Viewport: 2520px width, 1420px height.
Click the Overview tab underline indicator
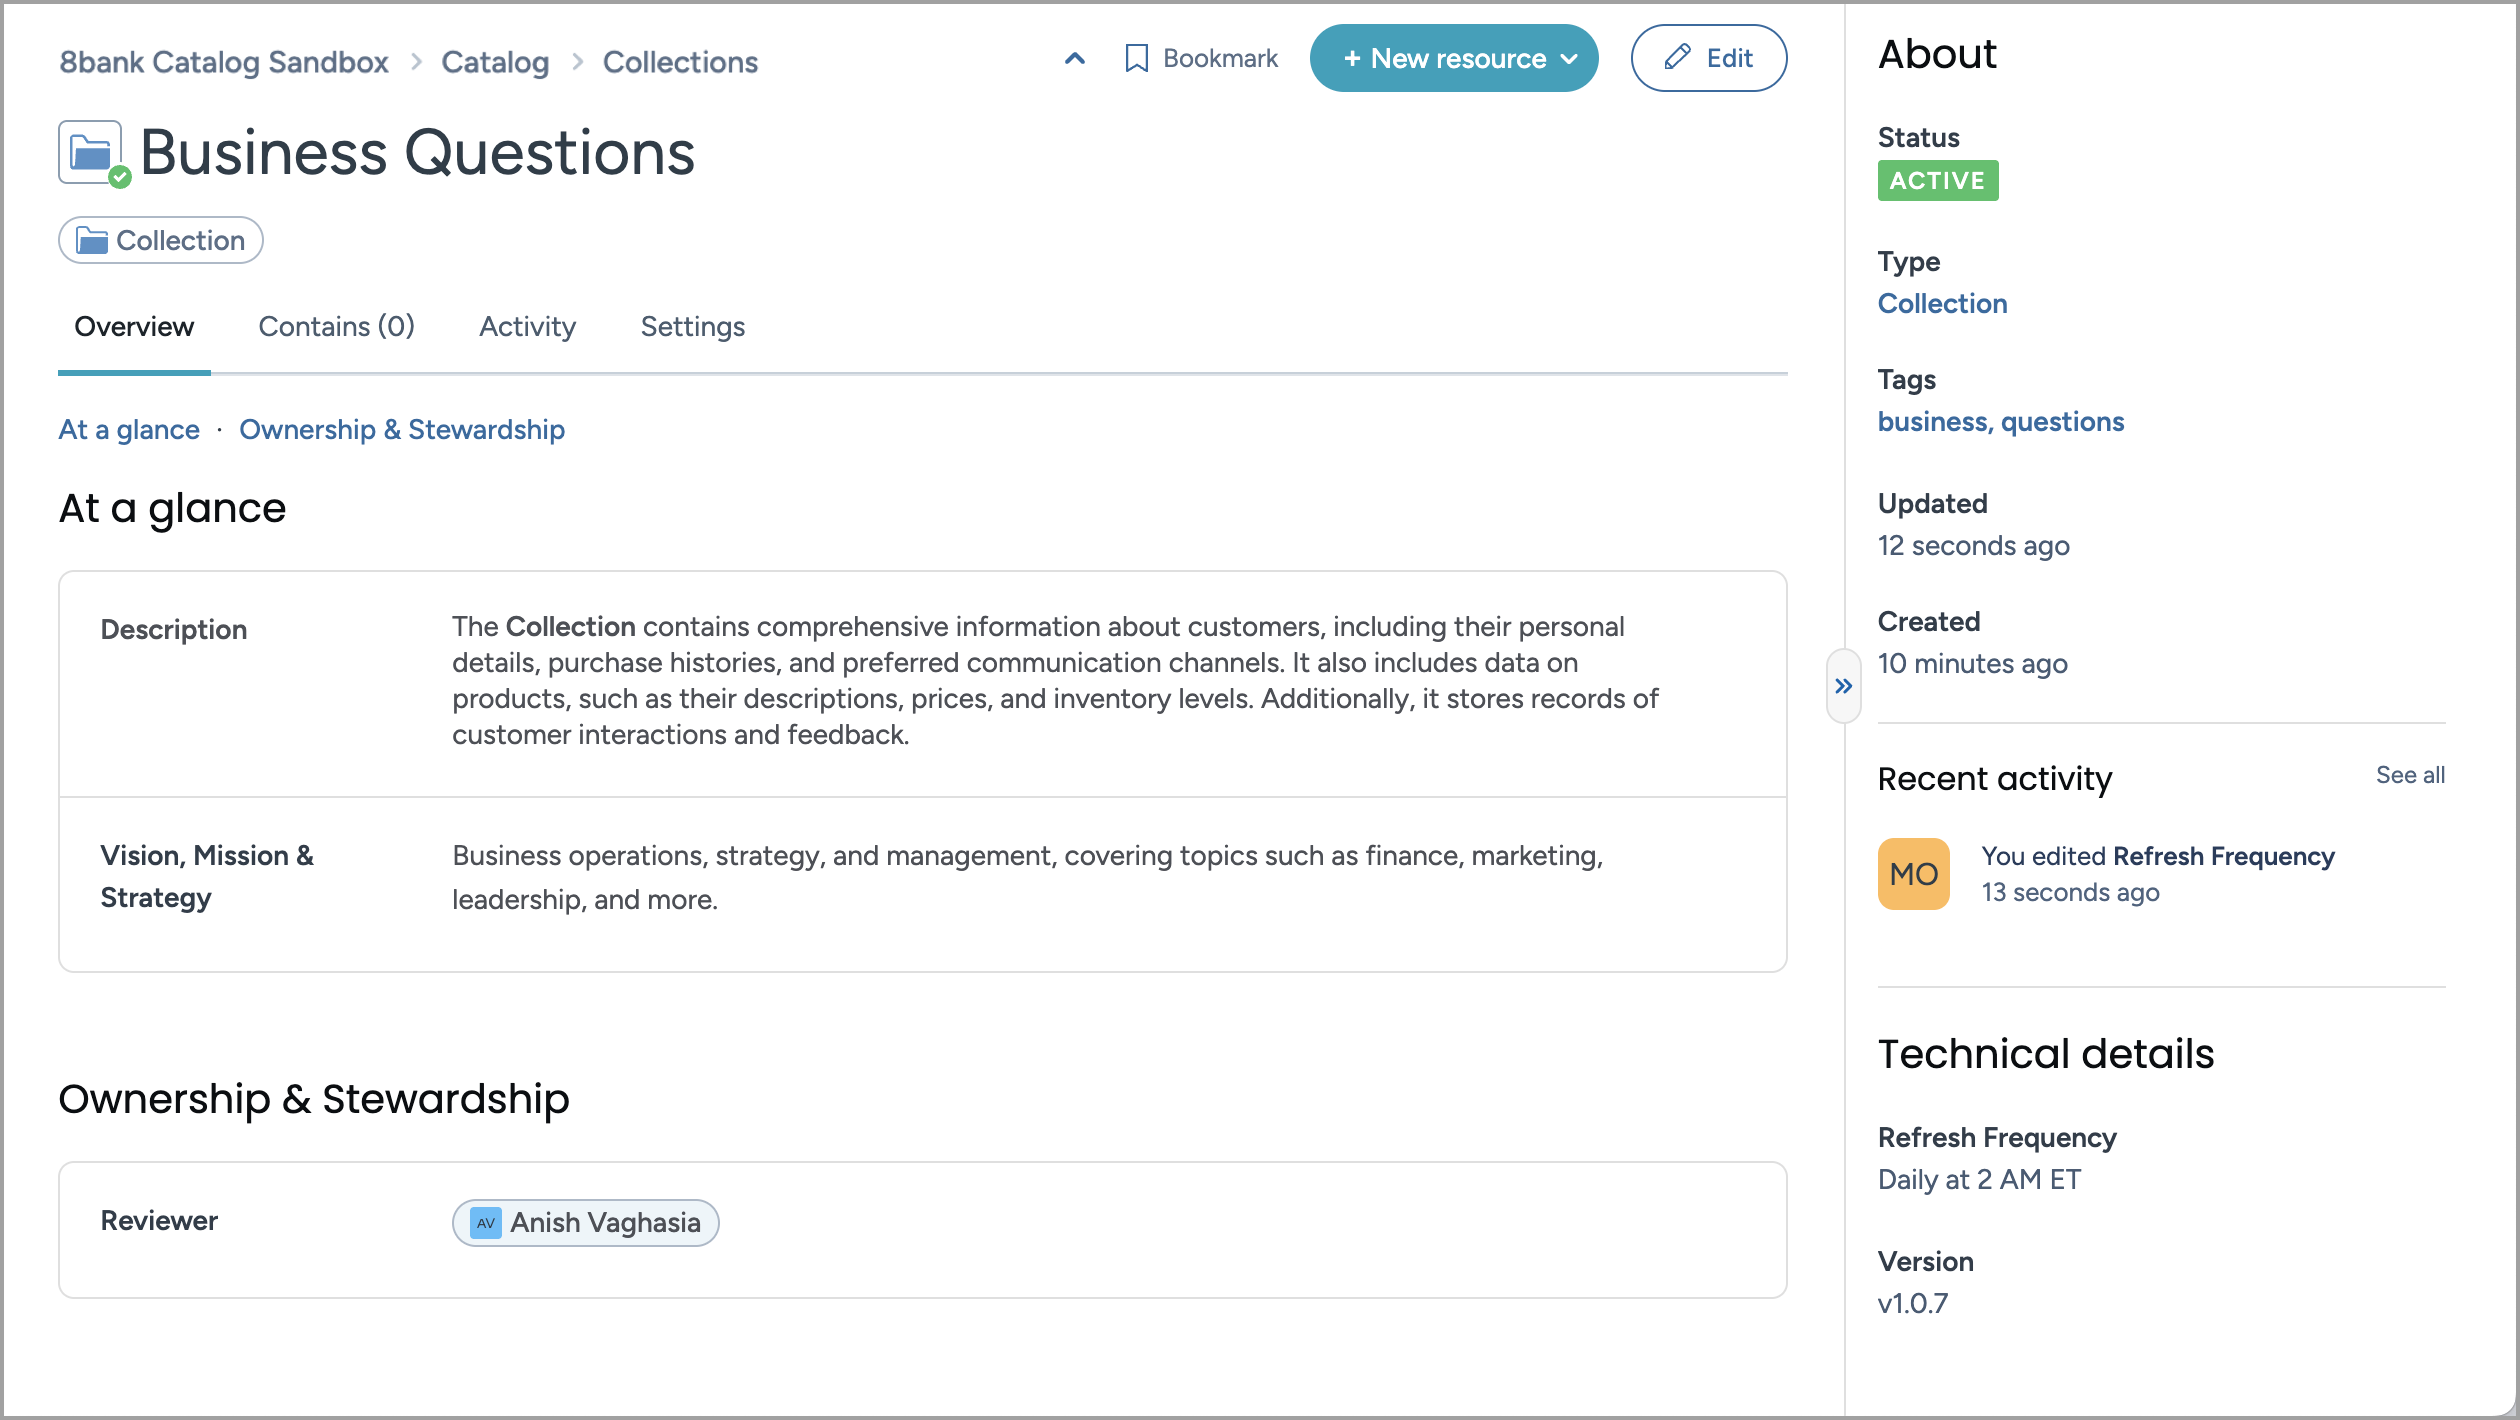(133, 372)
